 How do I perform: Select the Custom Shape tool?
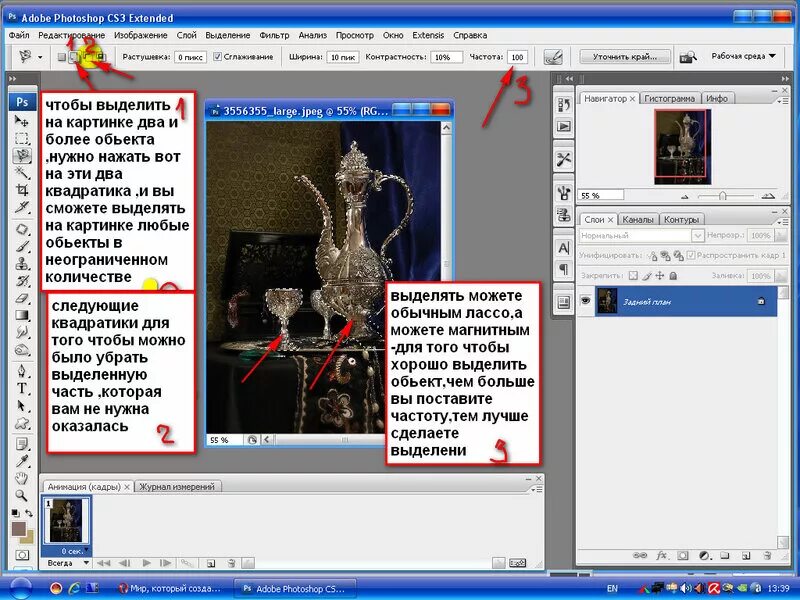coord(21,423)
